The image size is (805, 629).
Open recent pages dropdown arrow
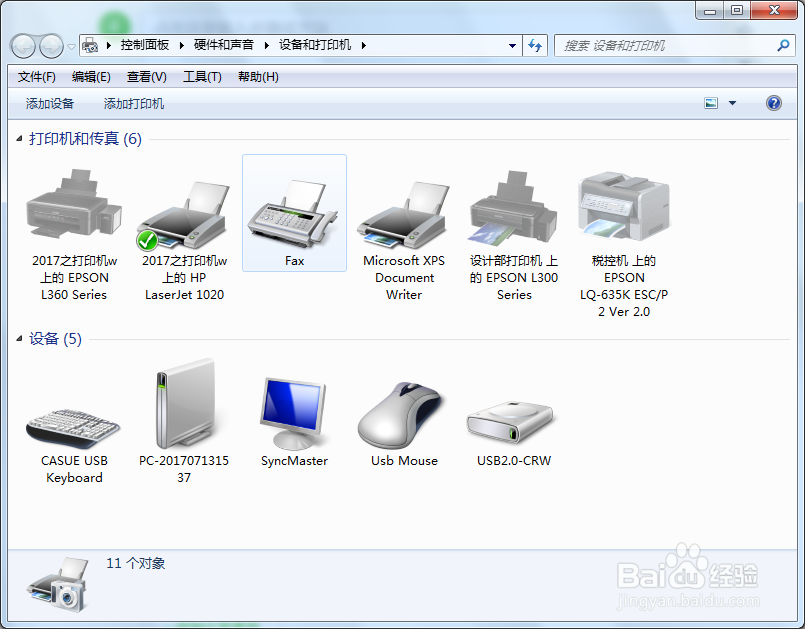[x=71, y=47]
